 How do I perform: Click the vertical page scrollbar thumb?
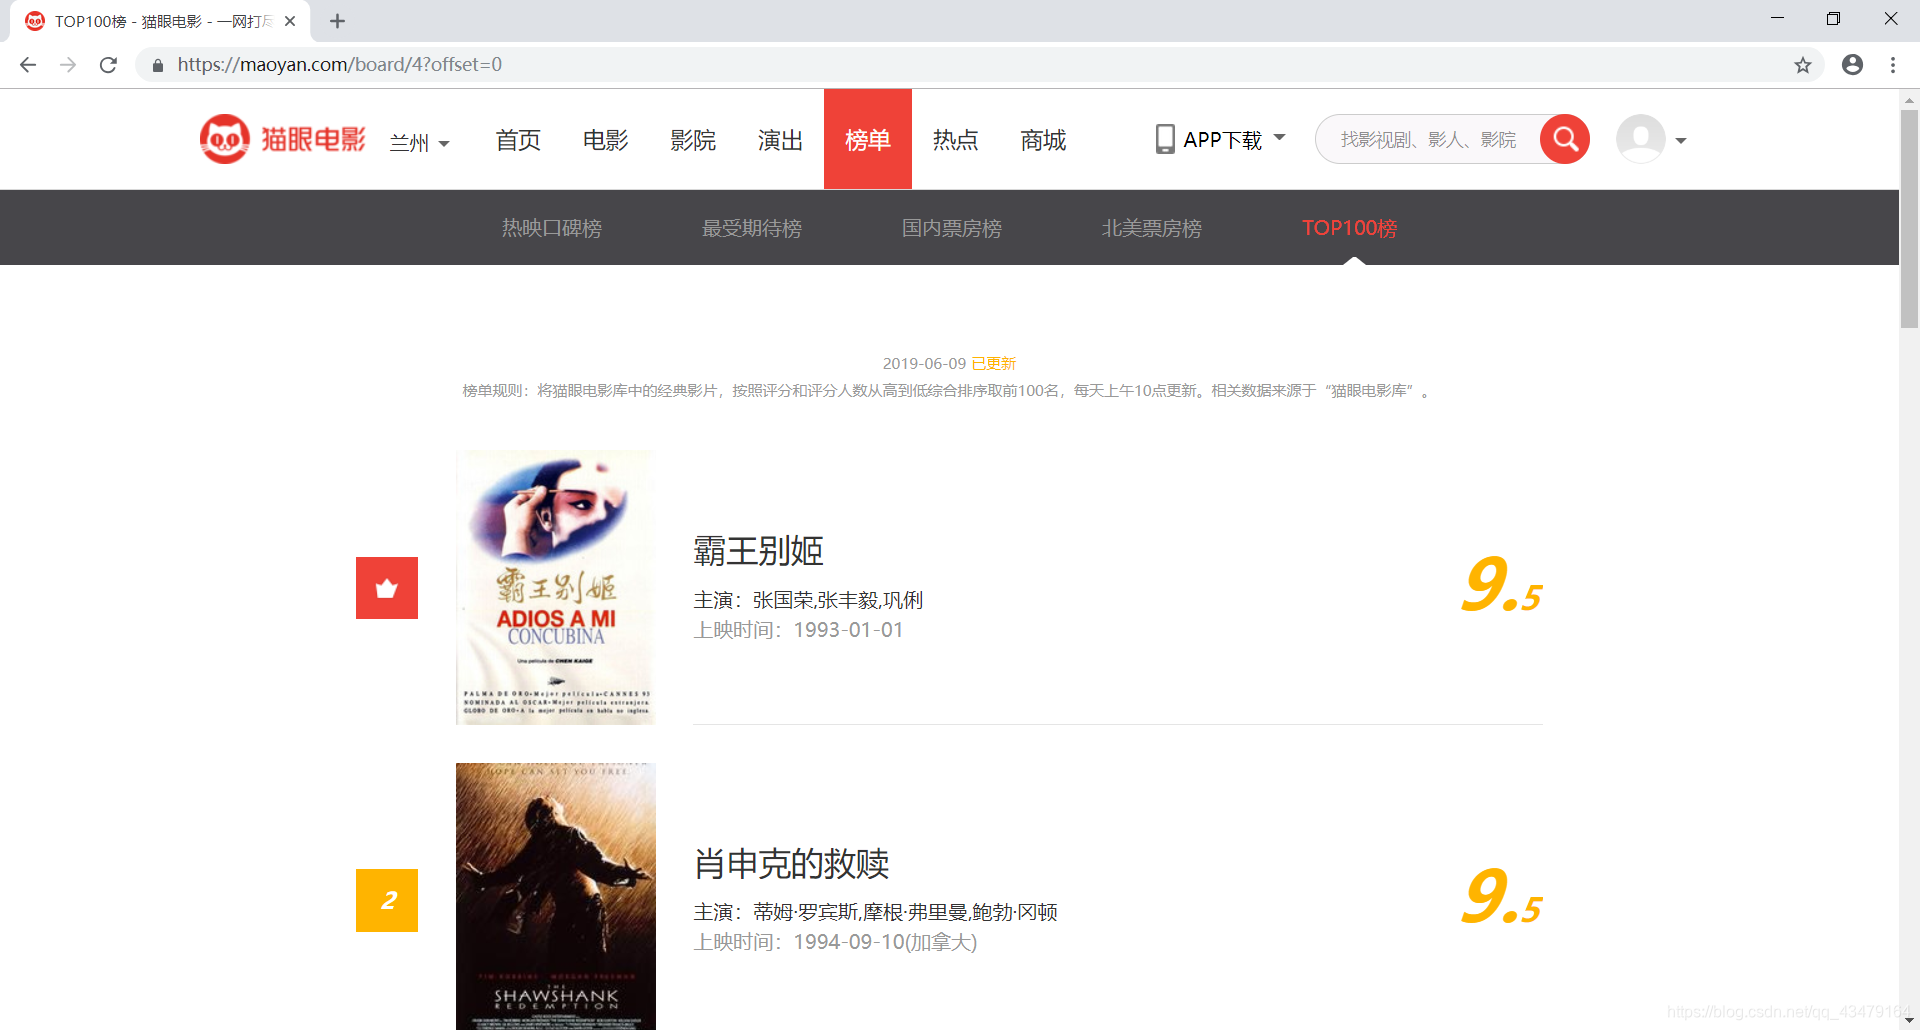click(x=1909, y=218)
